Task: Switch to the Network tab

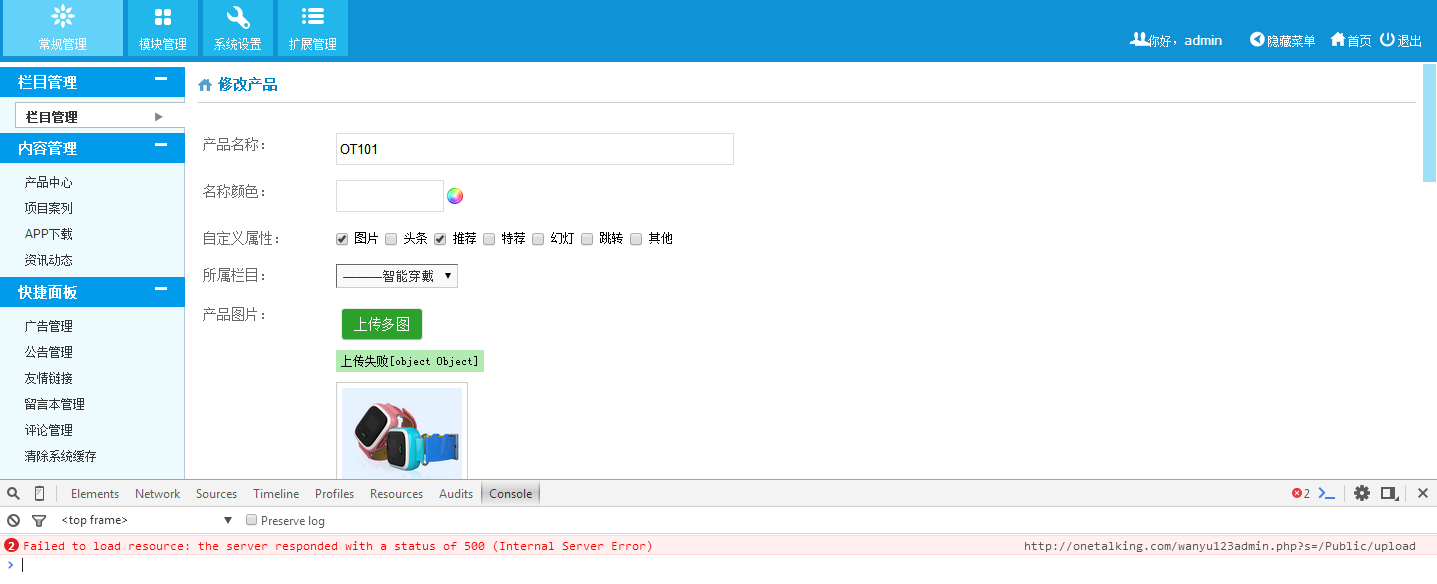Action: 158,494
